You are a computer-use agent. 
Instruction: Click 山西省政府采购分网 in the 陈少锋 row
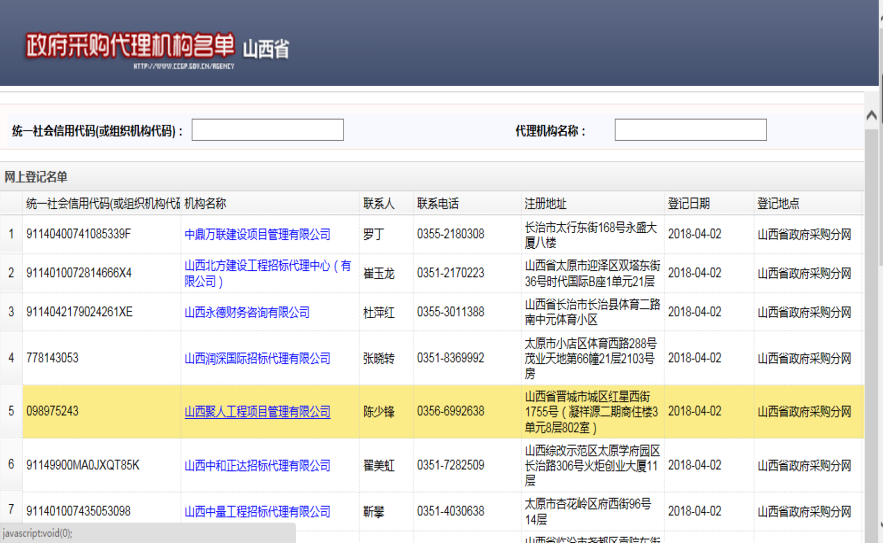coord(804,412)
